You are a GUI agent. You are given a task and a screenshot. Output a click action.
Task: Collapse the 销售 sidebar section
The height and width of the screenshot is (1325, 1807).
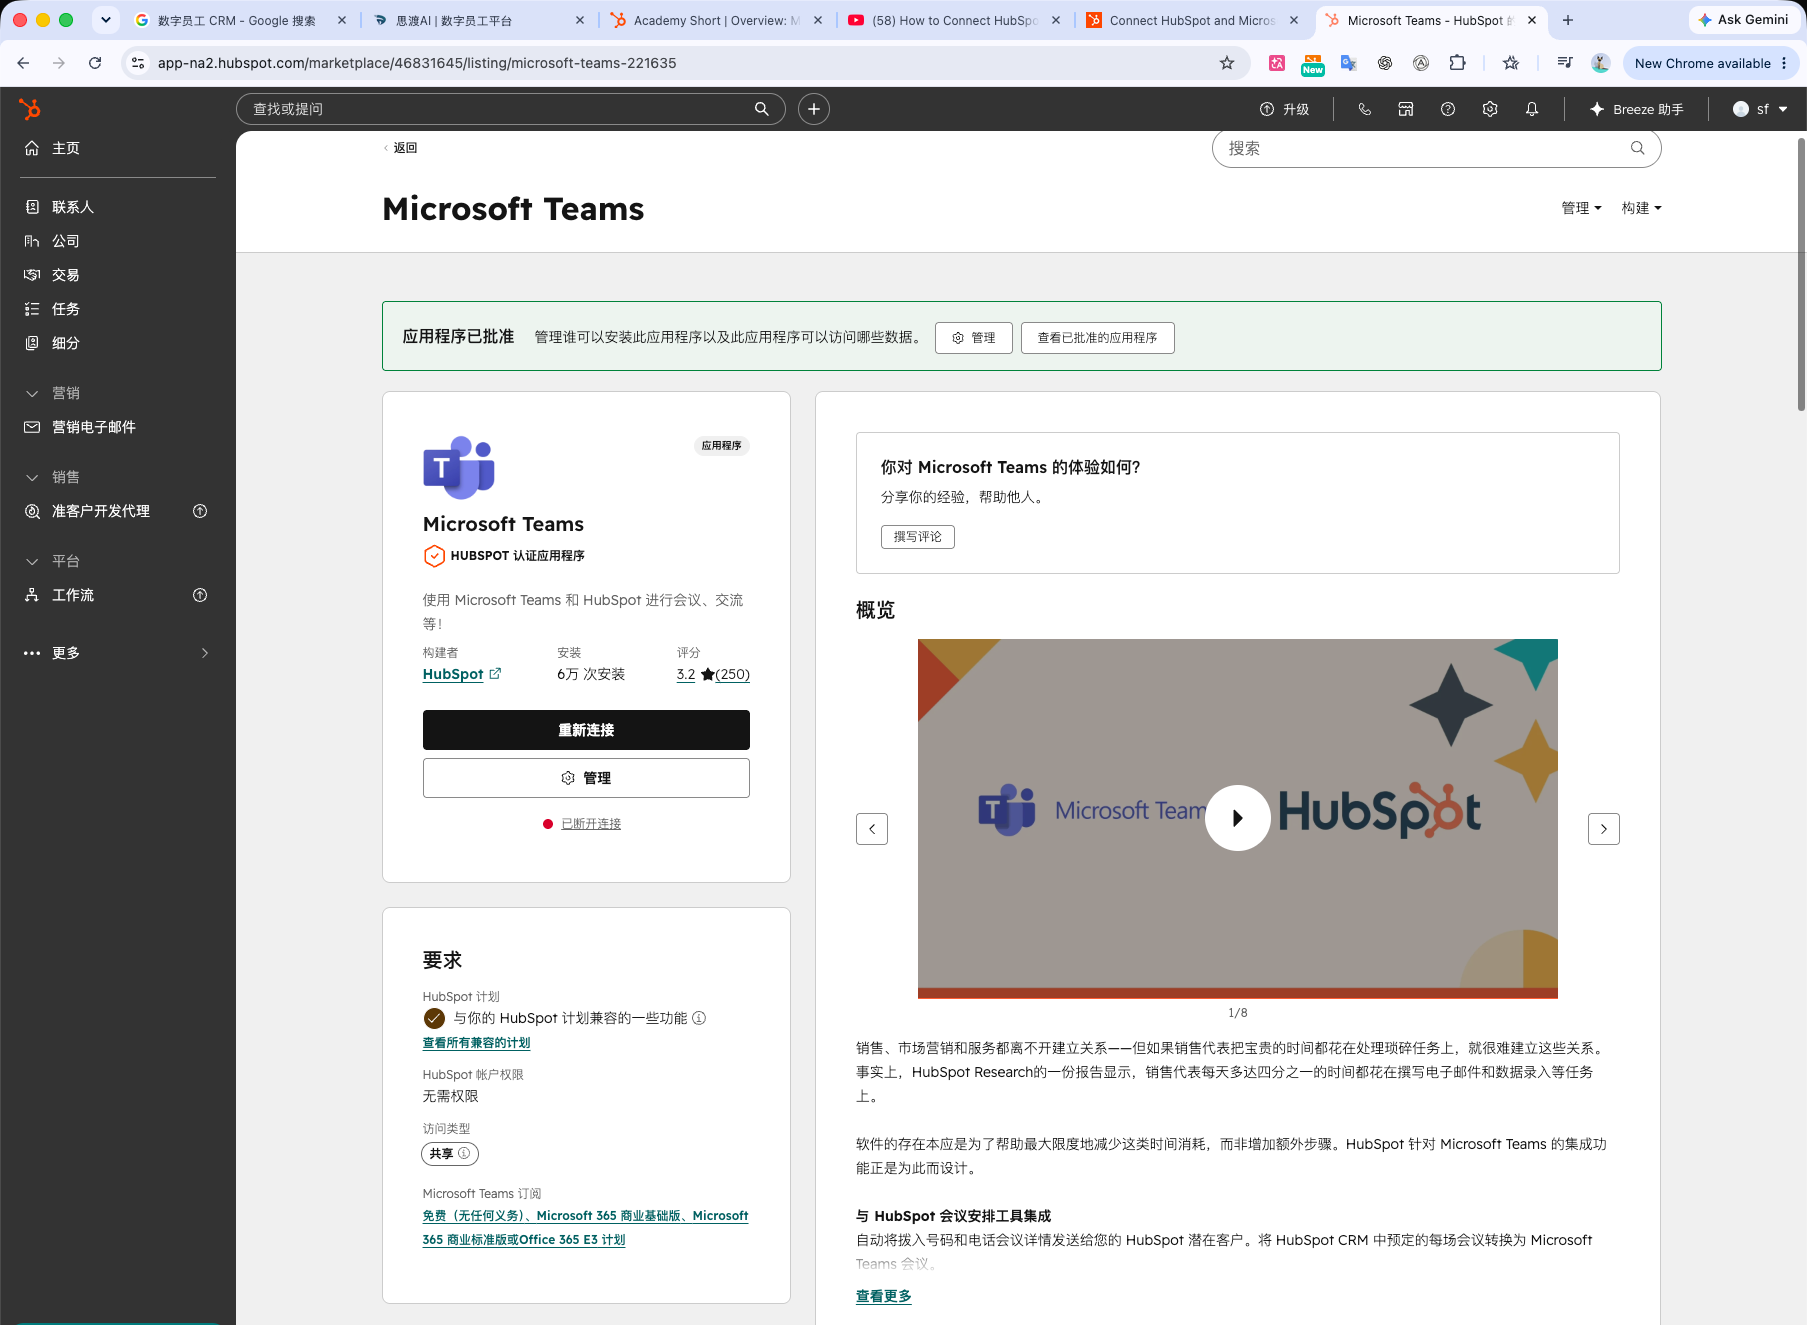pyautogui.click(x=52, y=477)
